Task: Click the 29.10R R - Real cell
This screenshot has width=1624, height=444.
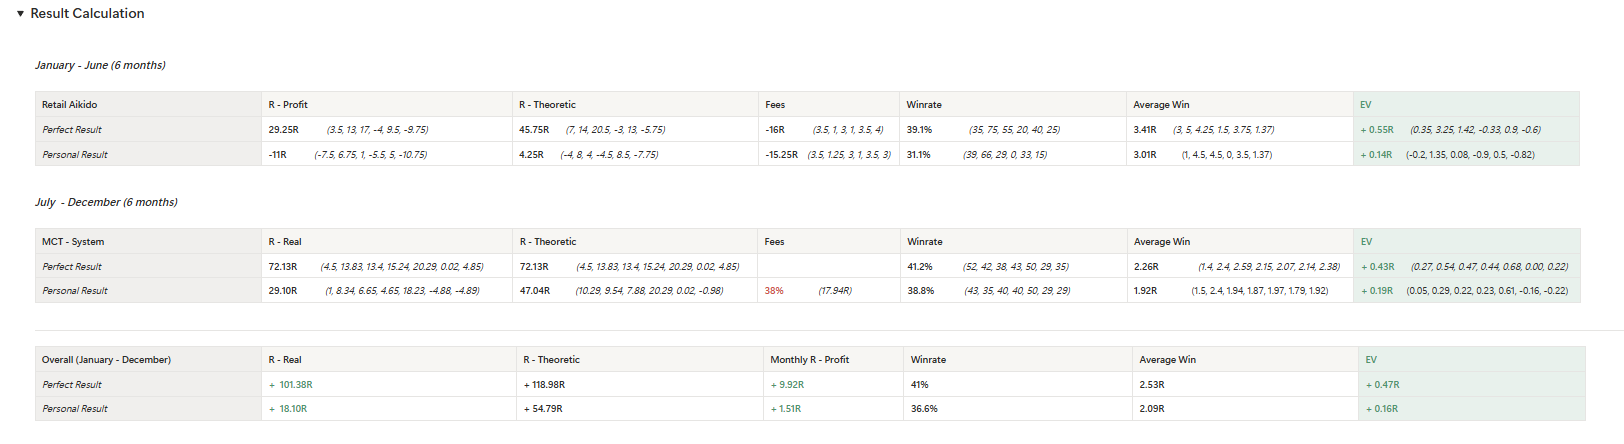Action: tap(387, 290)
